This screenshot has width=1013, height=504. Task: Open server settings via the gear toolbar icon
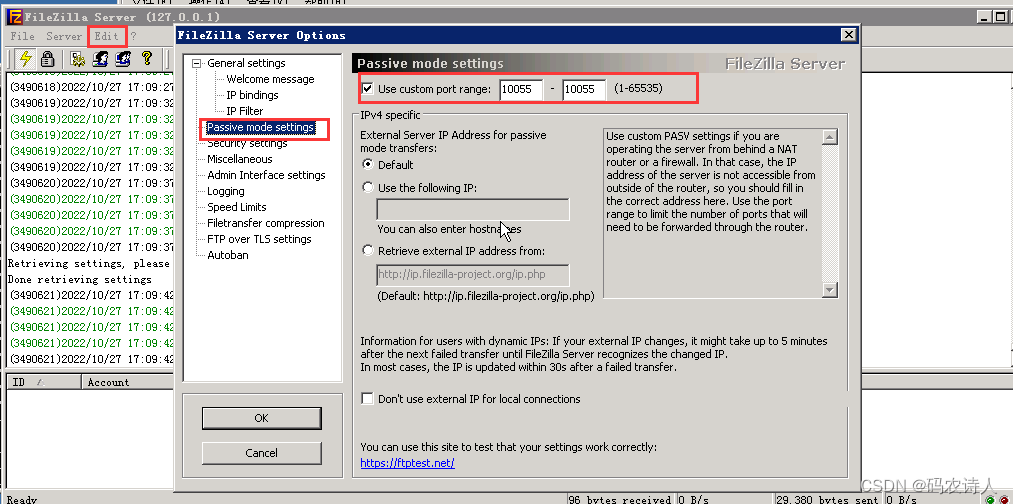78,59
